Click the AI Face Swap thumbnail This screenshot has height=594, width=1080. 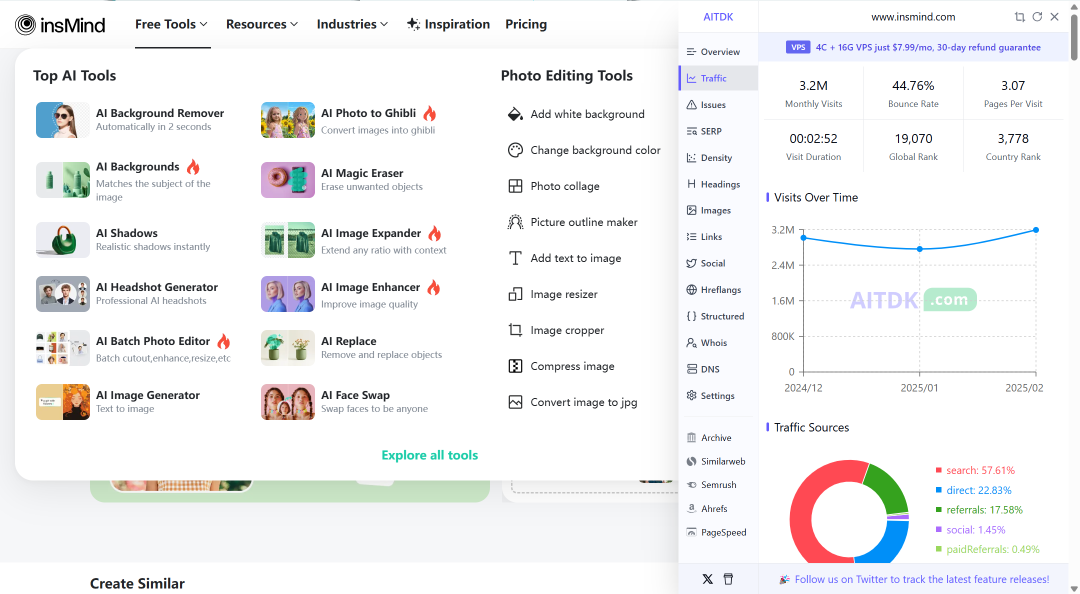(288, 402)
